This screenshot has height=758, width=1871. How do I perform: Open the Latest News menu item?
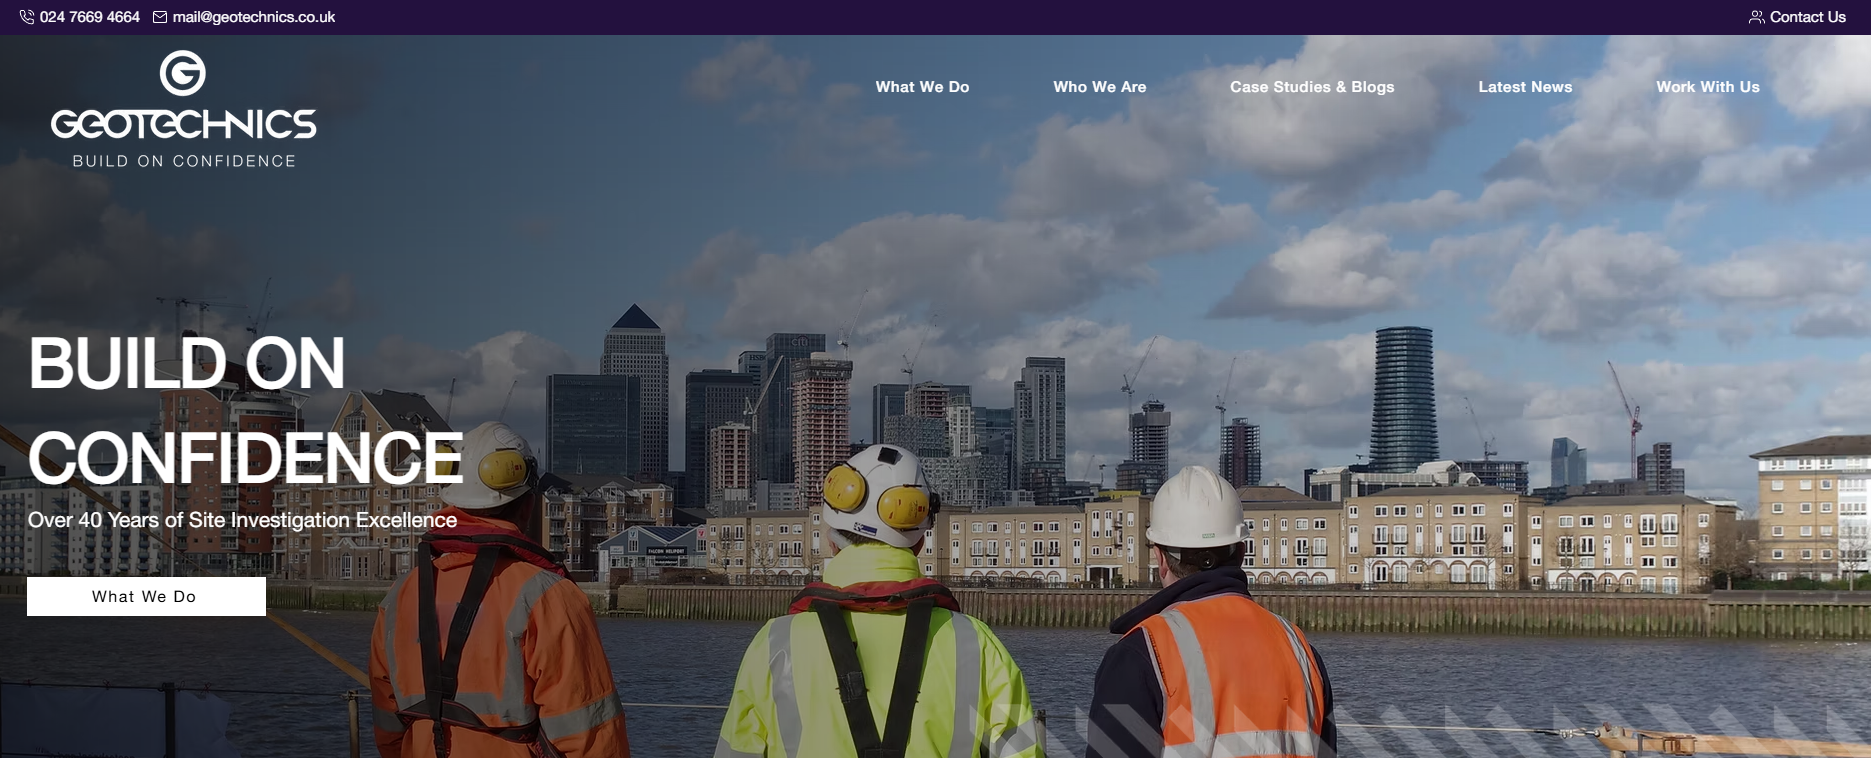point(1525,87)
